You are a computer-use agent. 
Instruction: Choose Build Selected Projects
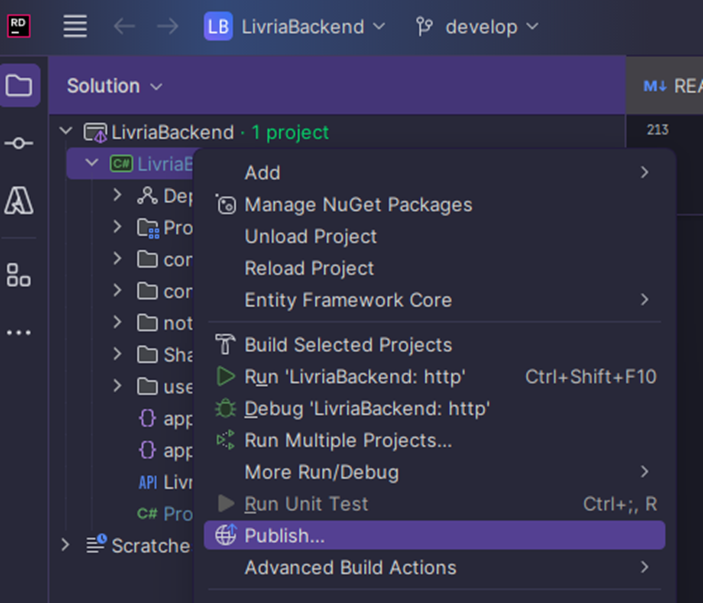(x=434, y=345)
